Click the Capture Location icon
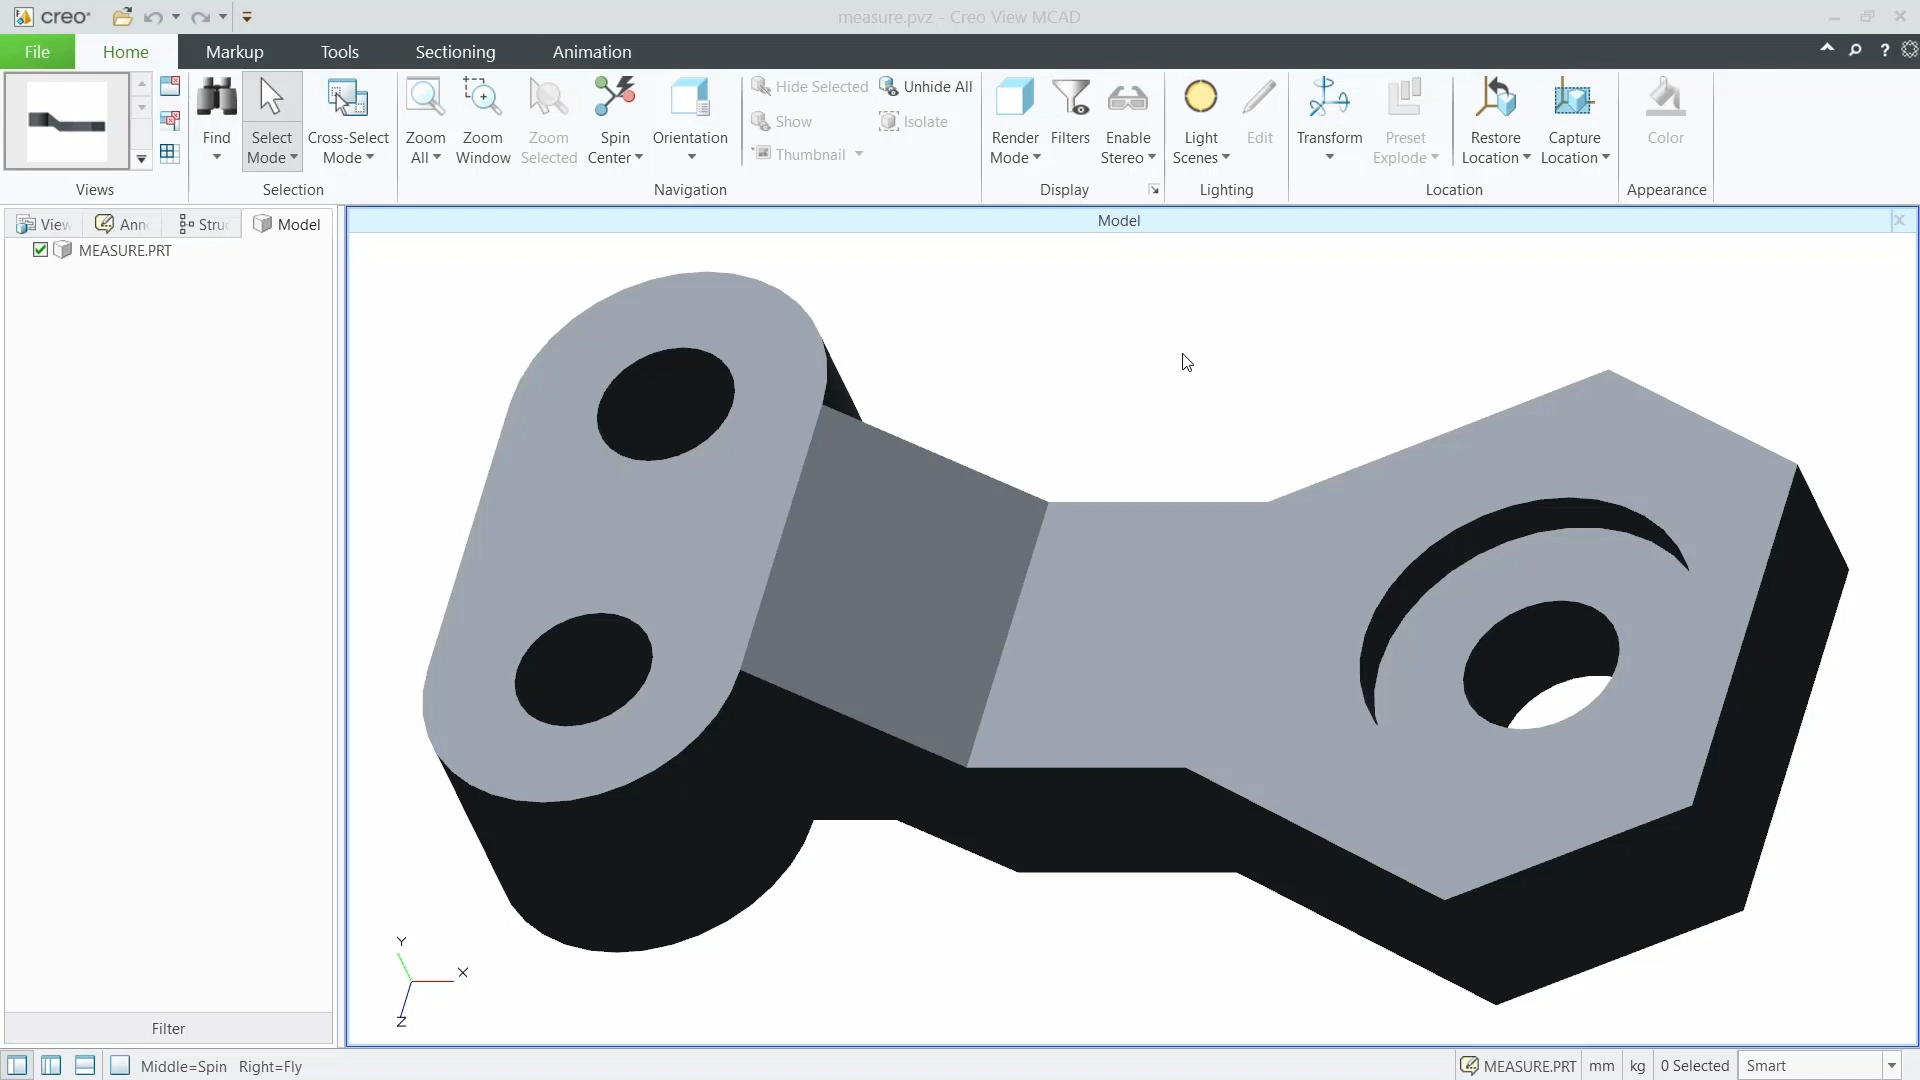The width and height of the screenshot is (1920, 1080). [1574, 99]
